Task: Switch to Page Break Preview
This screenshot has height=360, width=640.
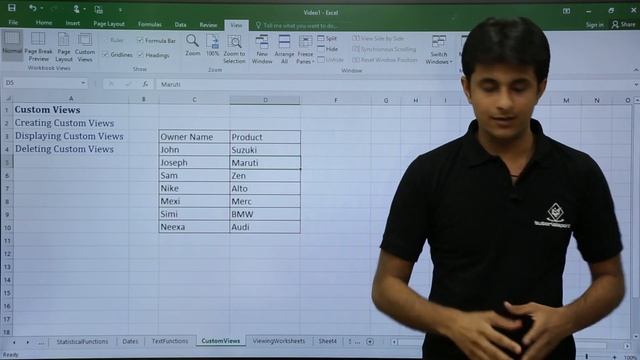Action: pos(38,47)
